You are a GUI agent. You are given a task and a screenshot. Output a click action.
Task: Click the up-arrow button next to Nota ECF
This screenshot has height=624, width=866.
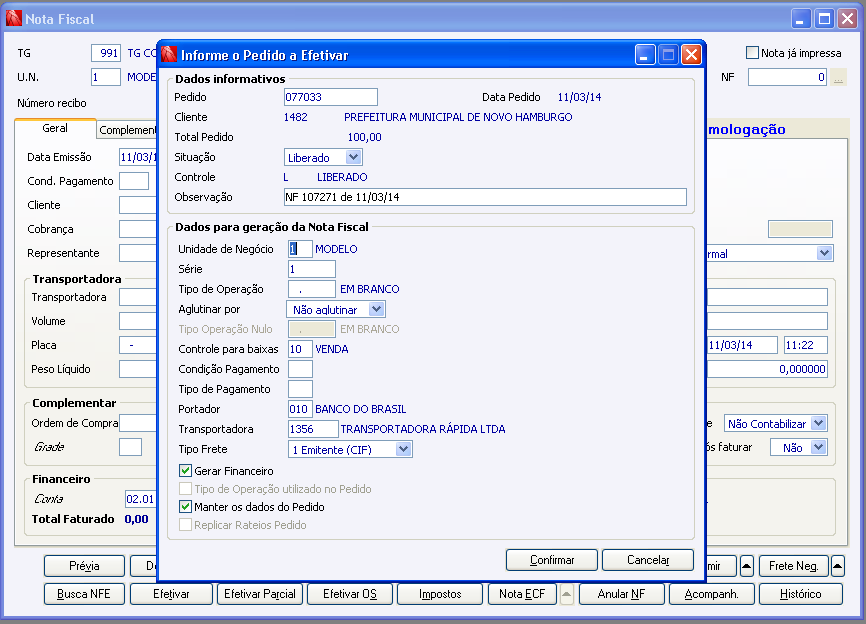[567, 594]
